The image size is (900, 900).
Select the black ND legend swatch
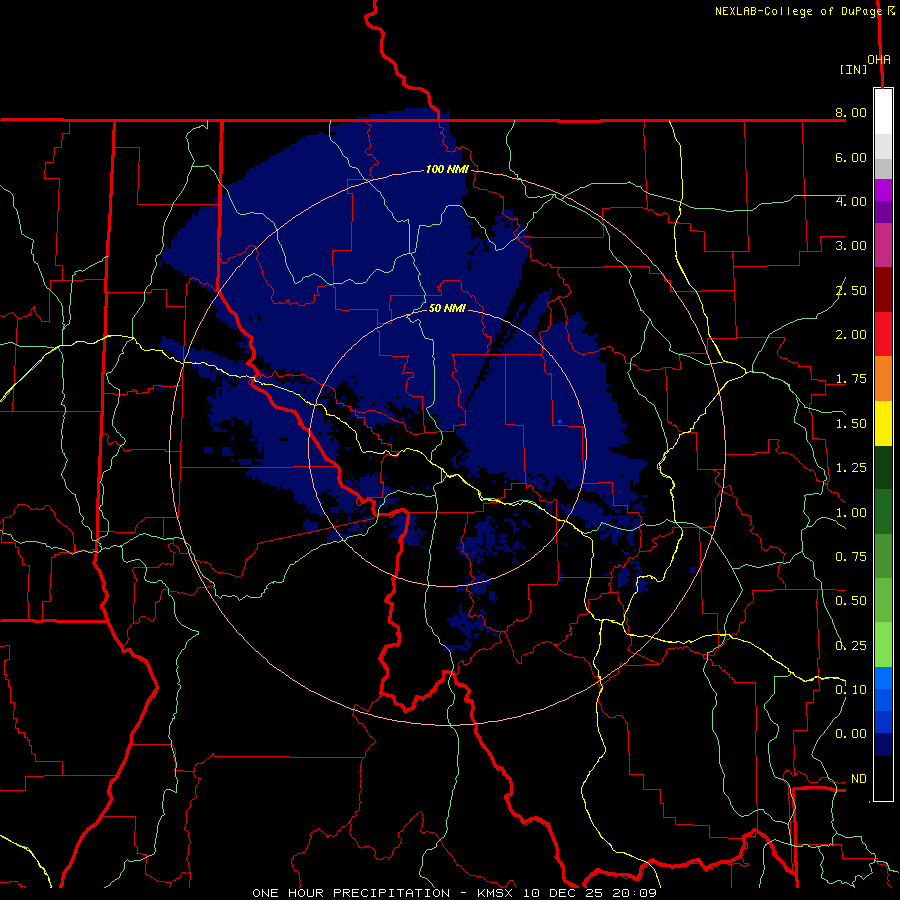[x=883, y=779]
